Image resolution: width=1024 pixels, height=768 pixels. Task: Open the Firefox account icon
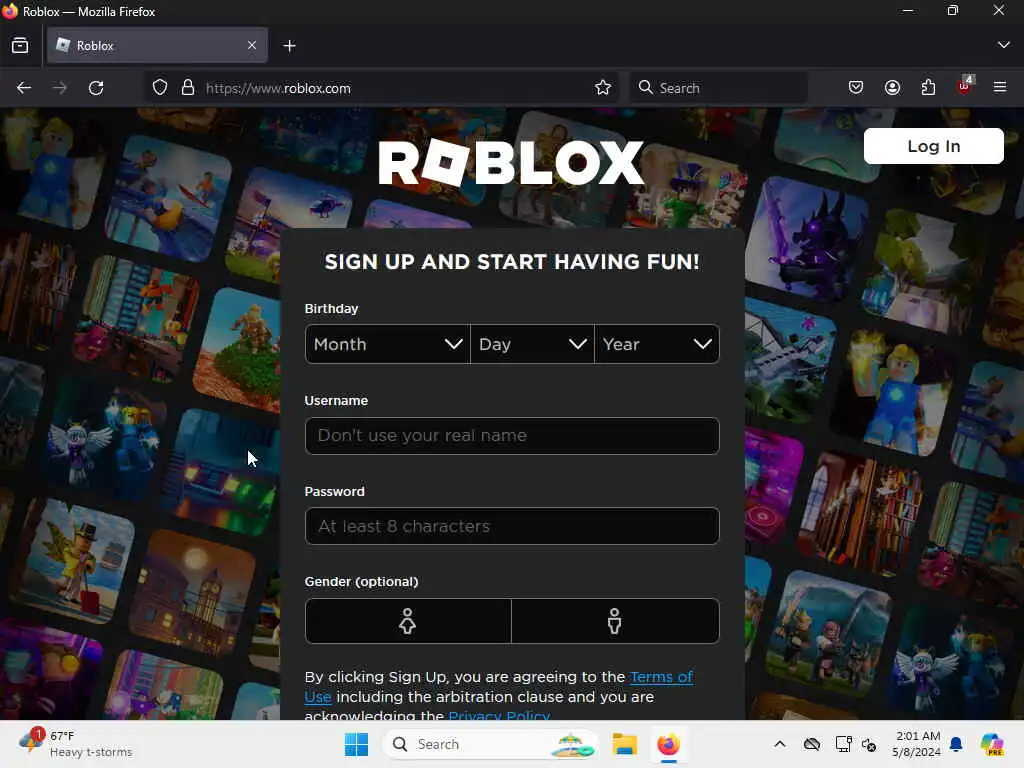point(892,88)
